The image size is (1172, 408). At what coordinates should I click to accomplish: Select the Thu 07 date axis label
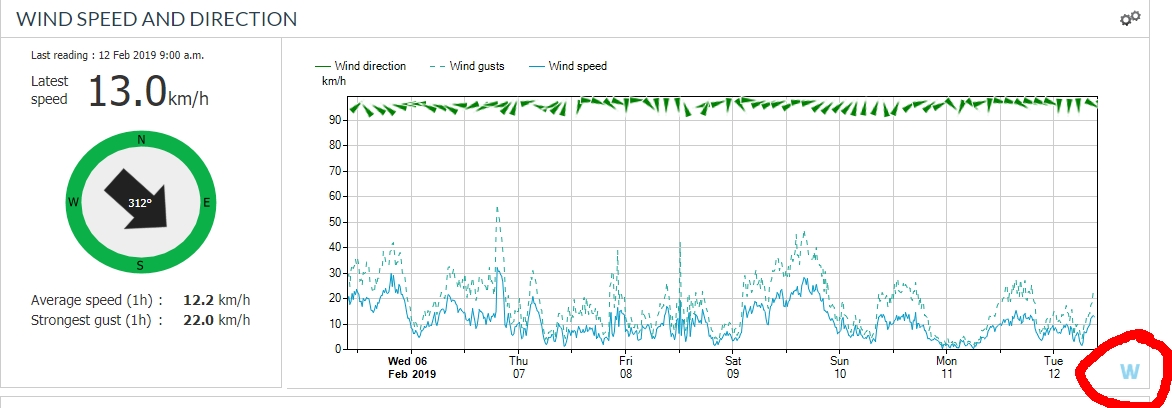[518, 367]
